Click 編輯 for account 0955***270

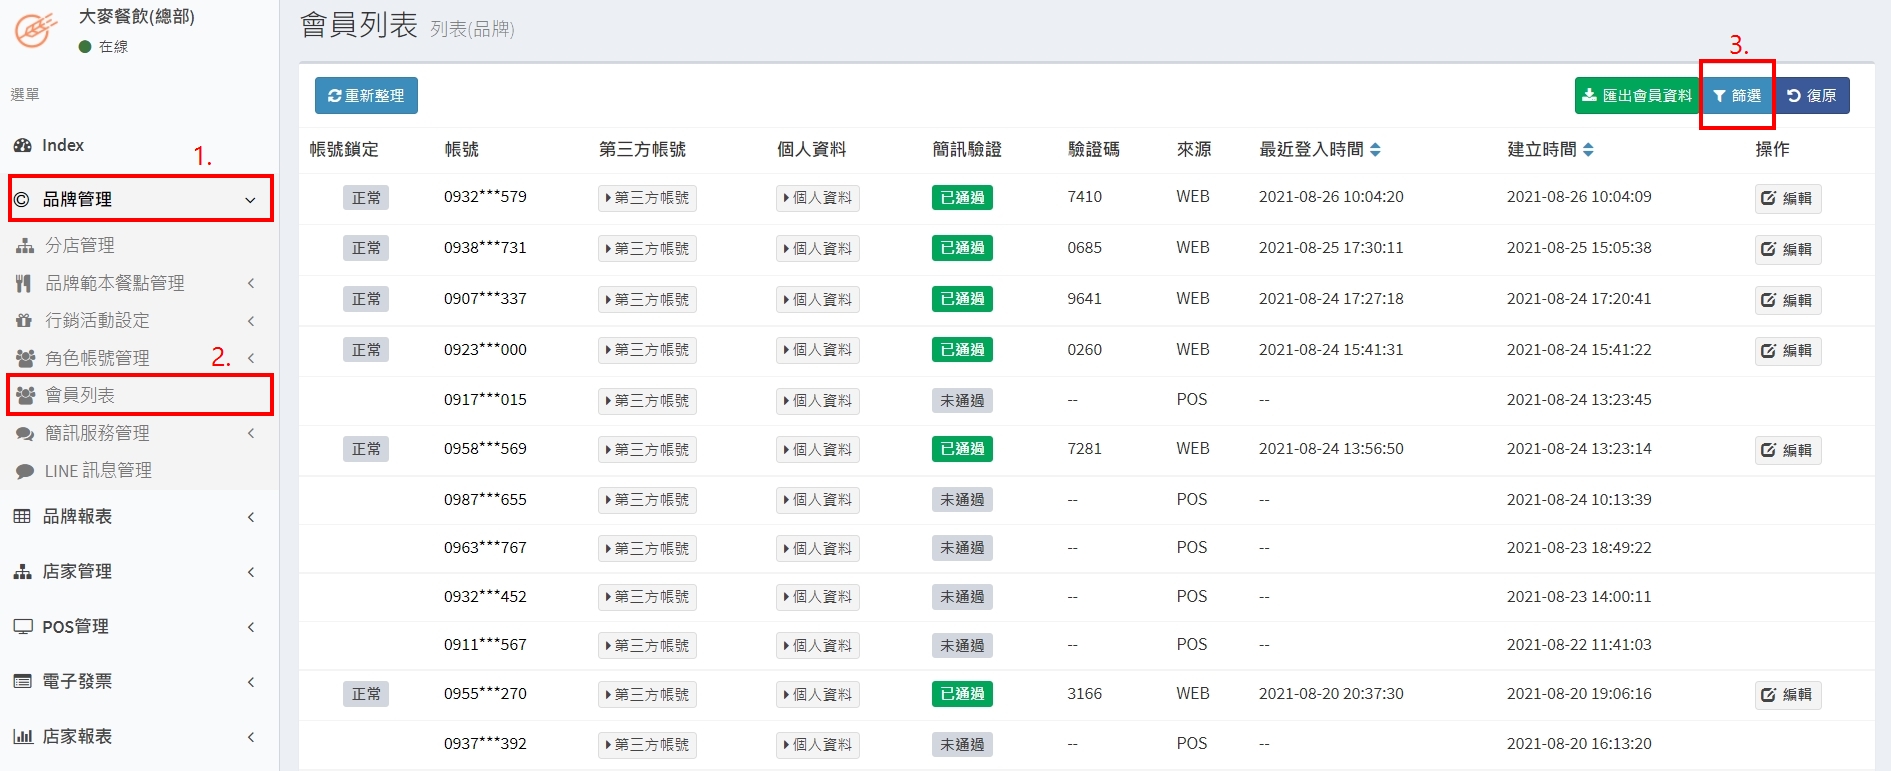[x=1787, y=695]
